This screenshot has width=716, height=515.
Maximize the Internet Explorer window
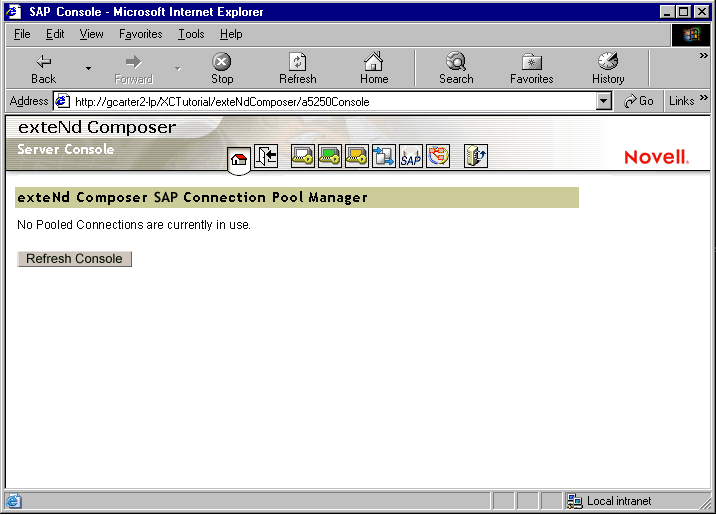click(x=684, y=11)
